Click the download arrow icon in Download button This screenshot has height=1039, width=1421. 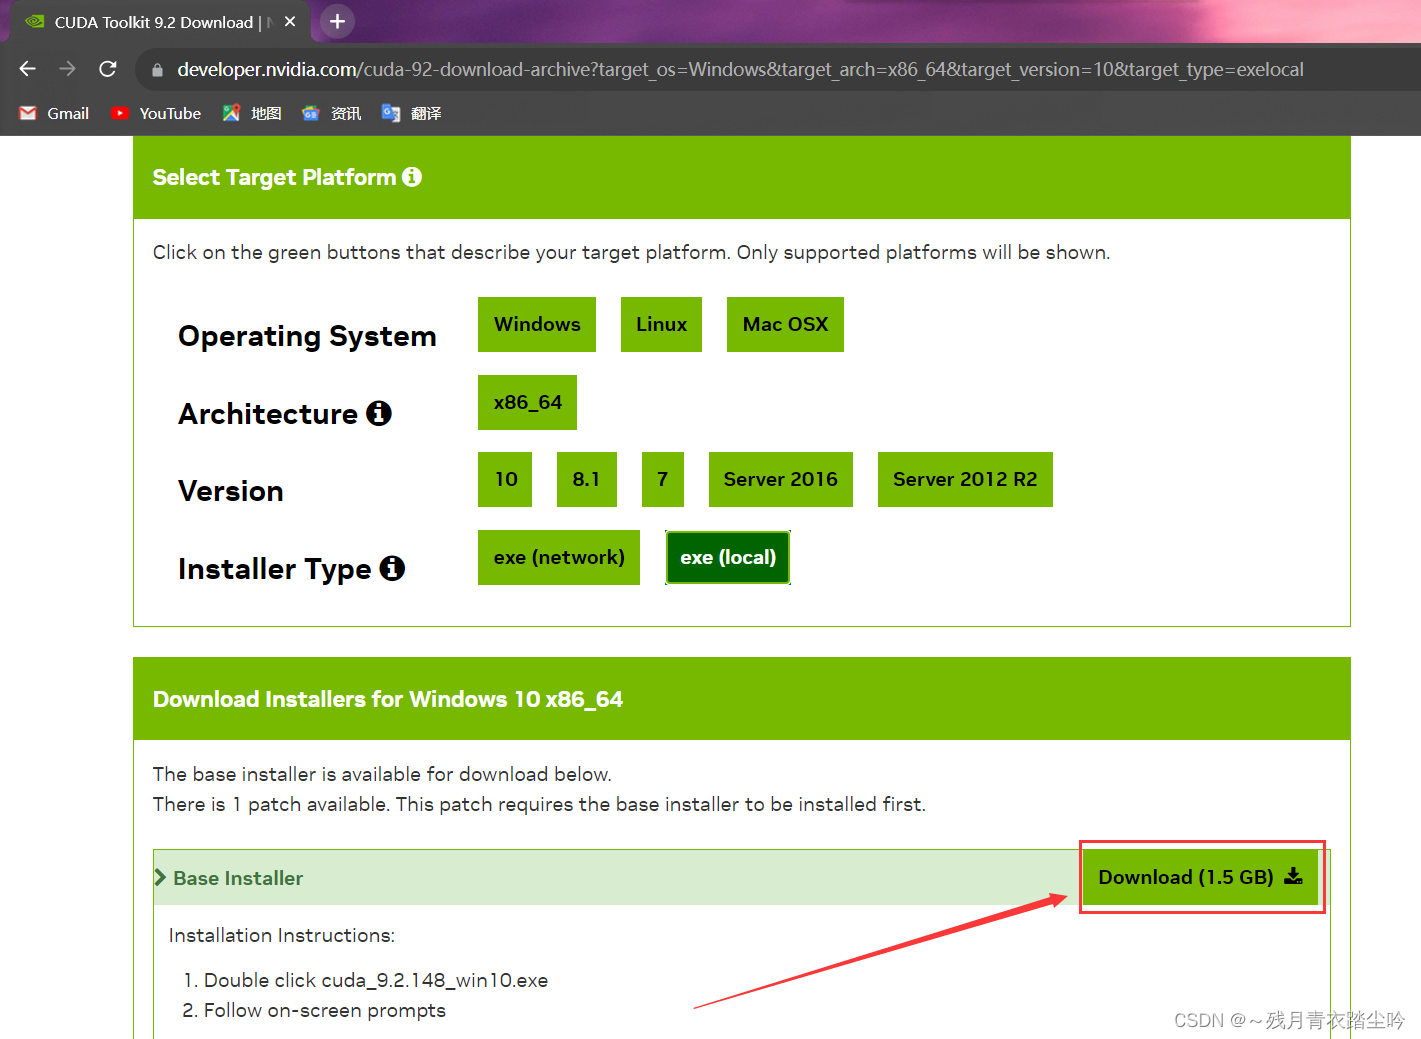point(1293,876)
